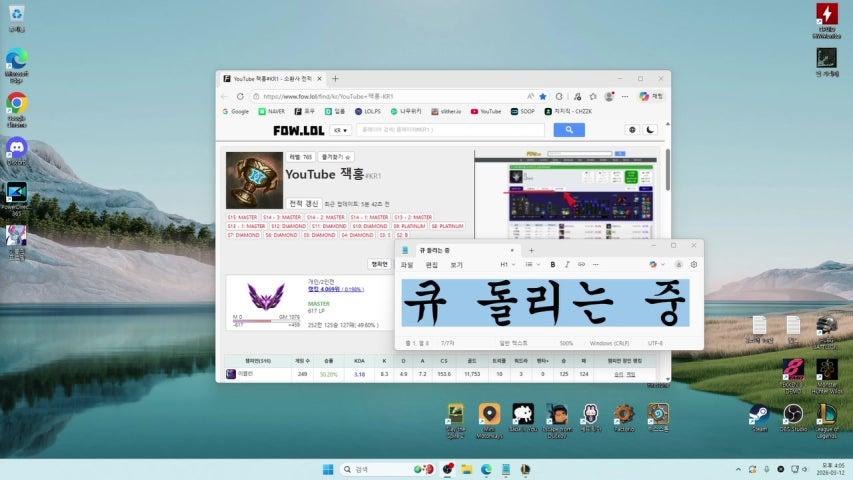Click the 전적 갱신 update button

click(x=304, y=204)
